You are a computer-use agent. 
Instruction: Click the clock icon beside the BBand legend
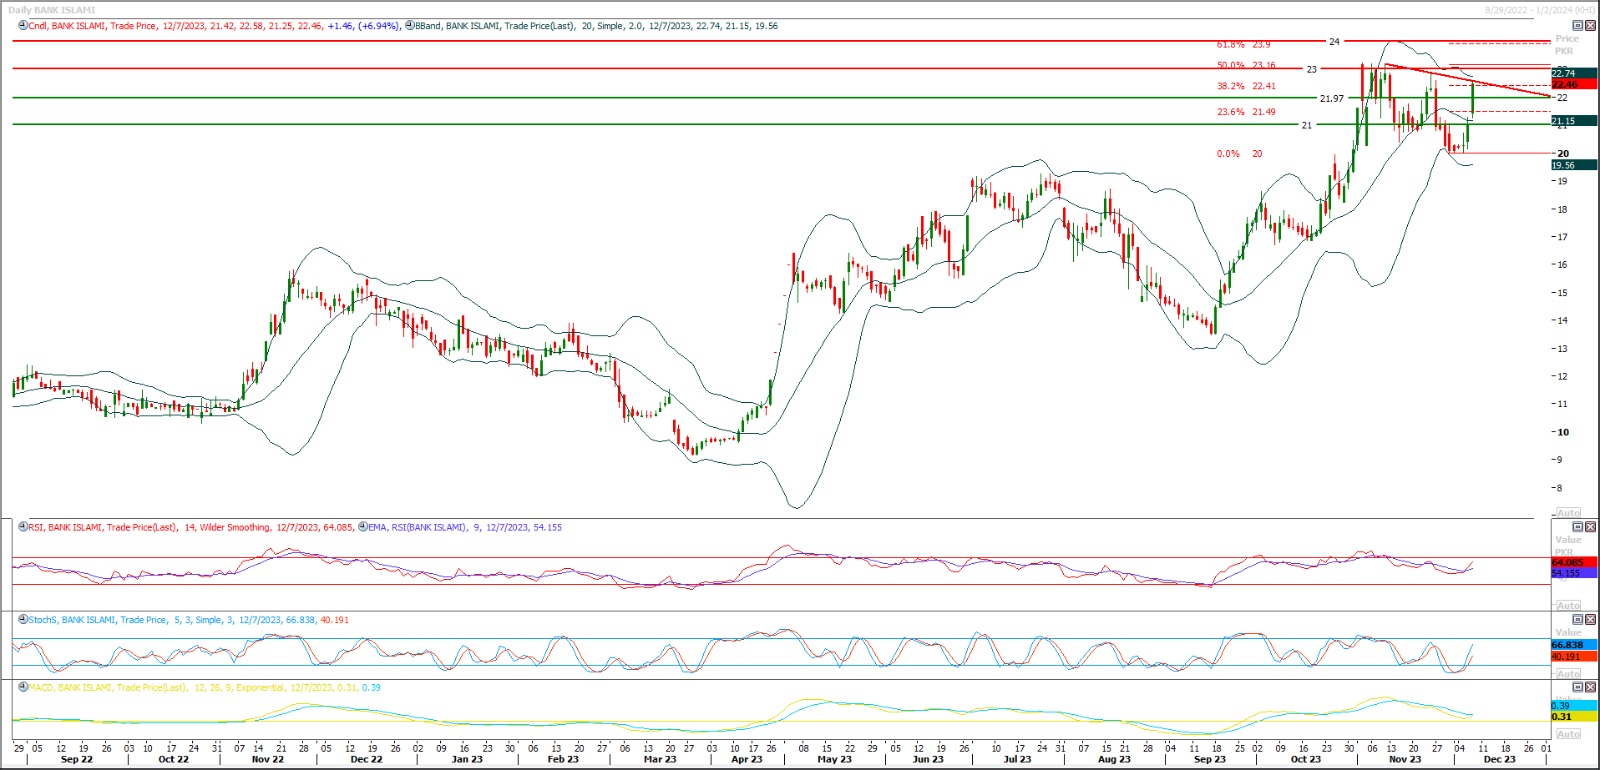tap(409, 26)
